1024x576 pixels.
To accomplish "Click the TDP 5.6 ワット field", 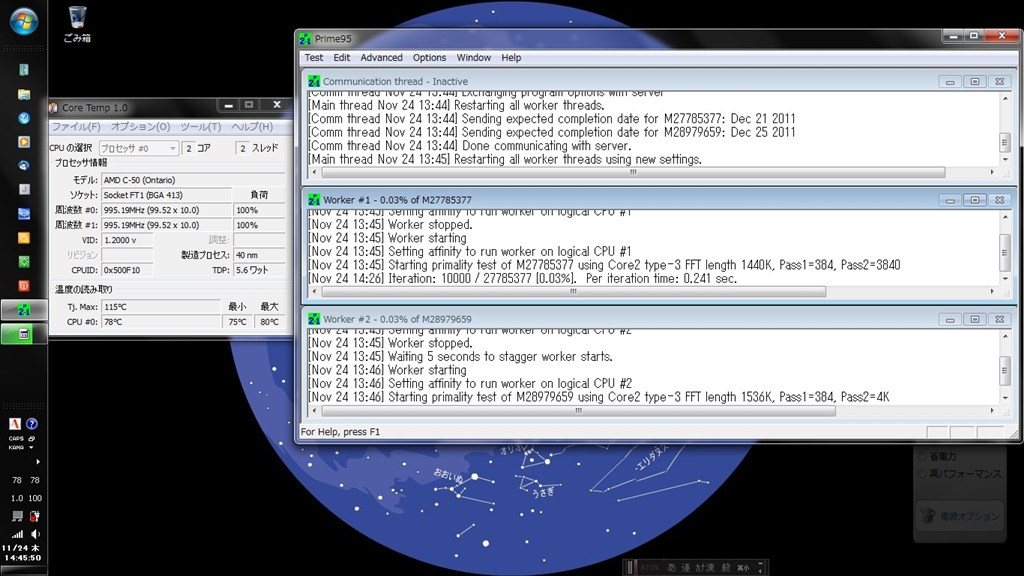I will [259, 270].
